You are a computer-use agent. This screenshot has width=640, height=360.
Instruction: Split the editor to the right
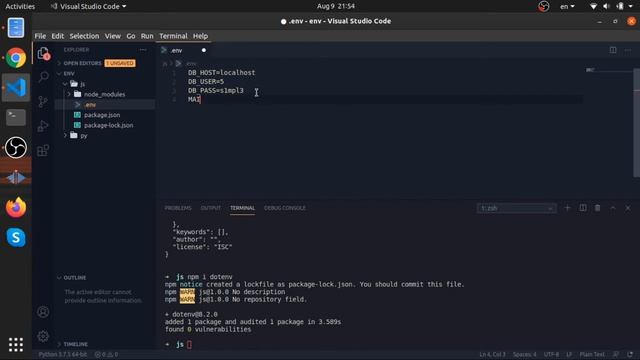[613, 50]
